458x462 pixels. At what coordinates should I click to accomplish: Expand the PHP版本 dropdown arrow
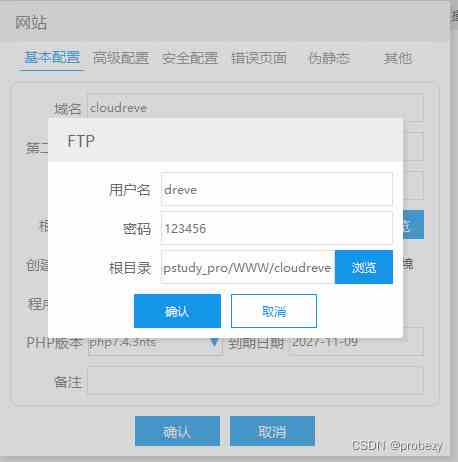pos(214,342)
